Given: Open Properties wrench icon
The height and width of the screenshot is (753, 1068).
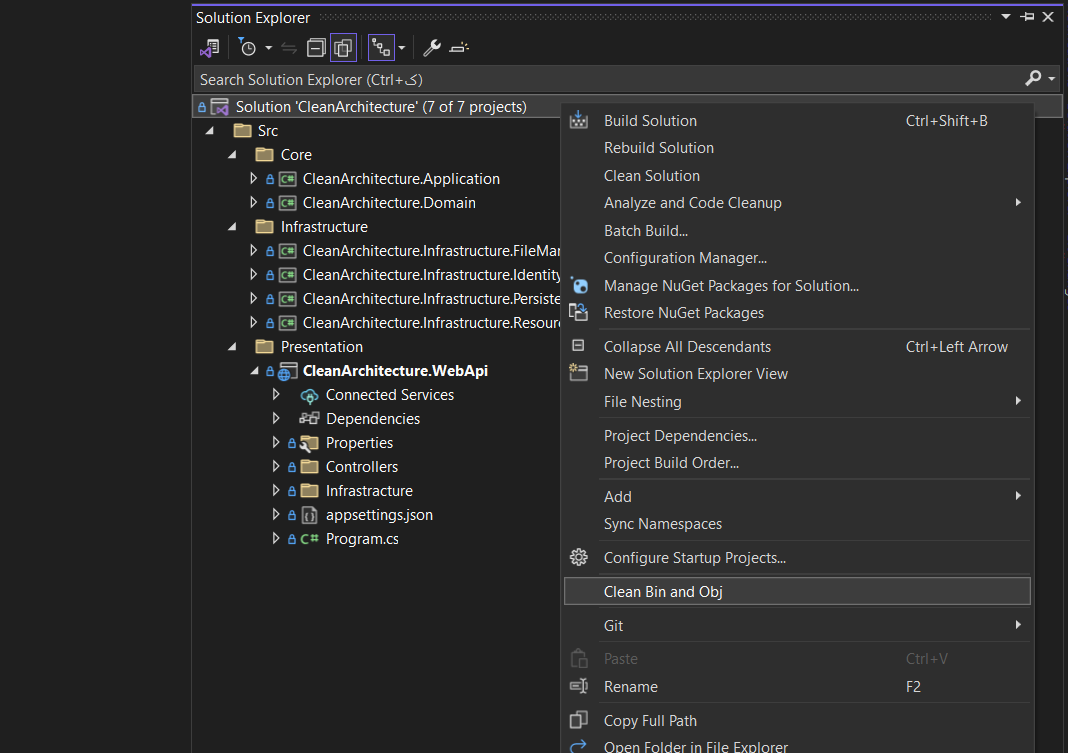Looking at the screenshot, I should 432,48.
